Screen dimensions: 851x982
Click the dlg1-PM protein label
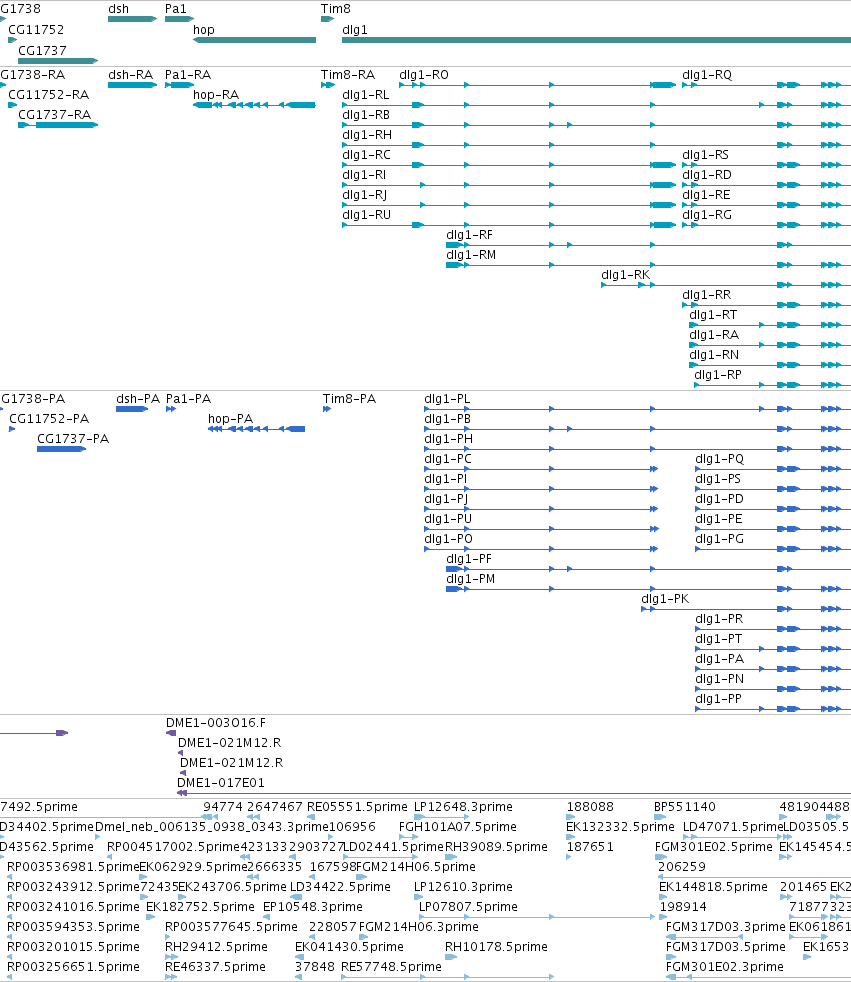pyautogui.click(x=470, y=579)
